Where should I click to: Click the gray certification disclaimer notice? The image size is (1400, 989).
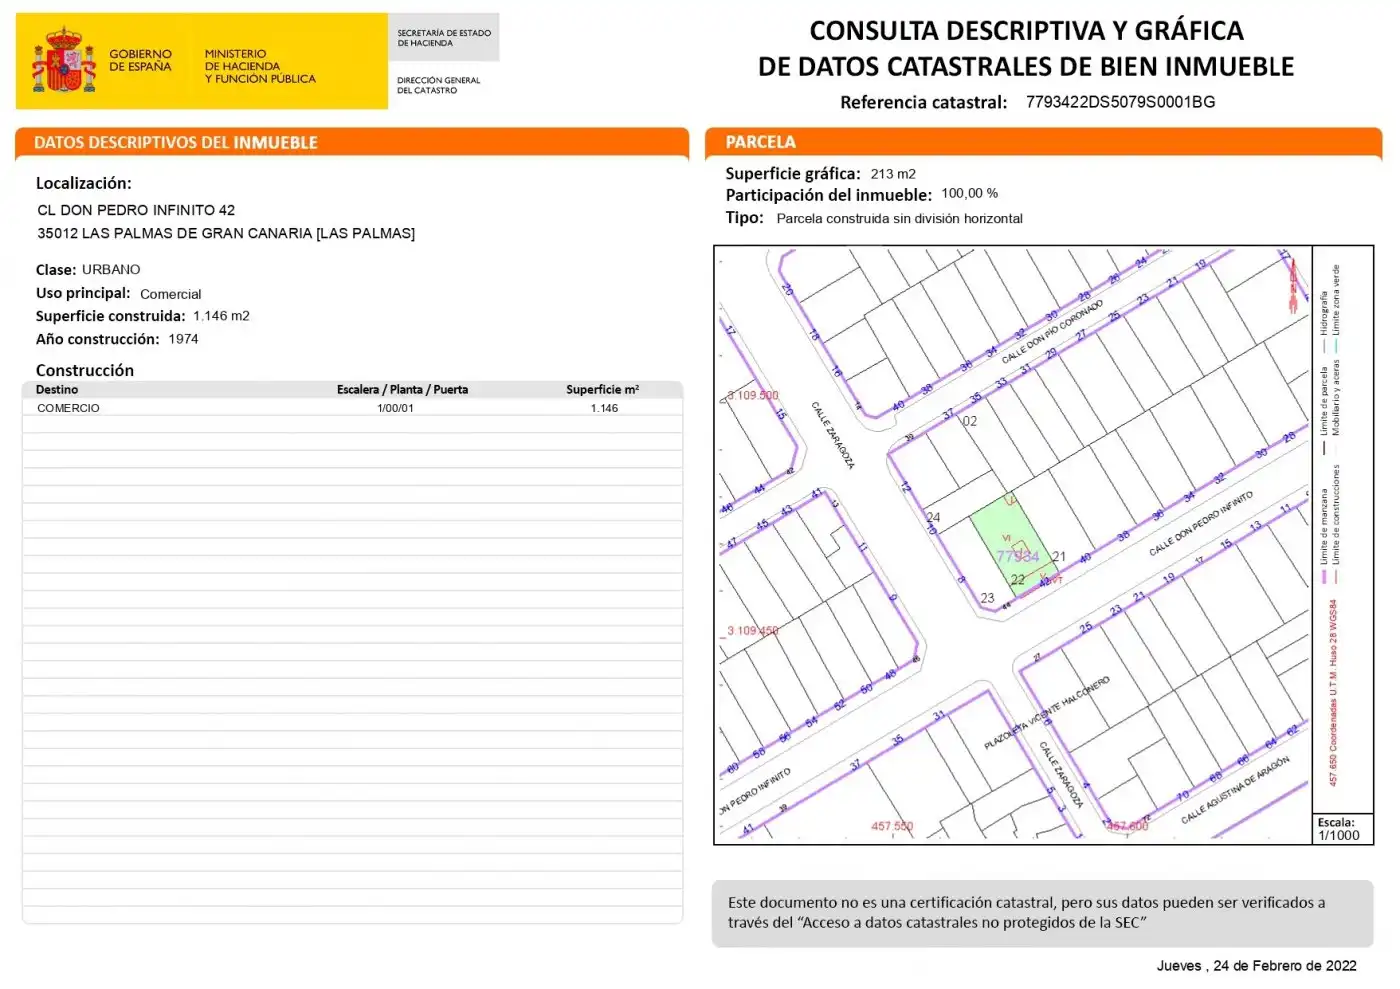1042,913
